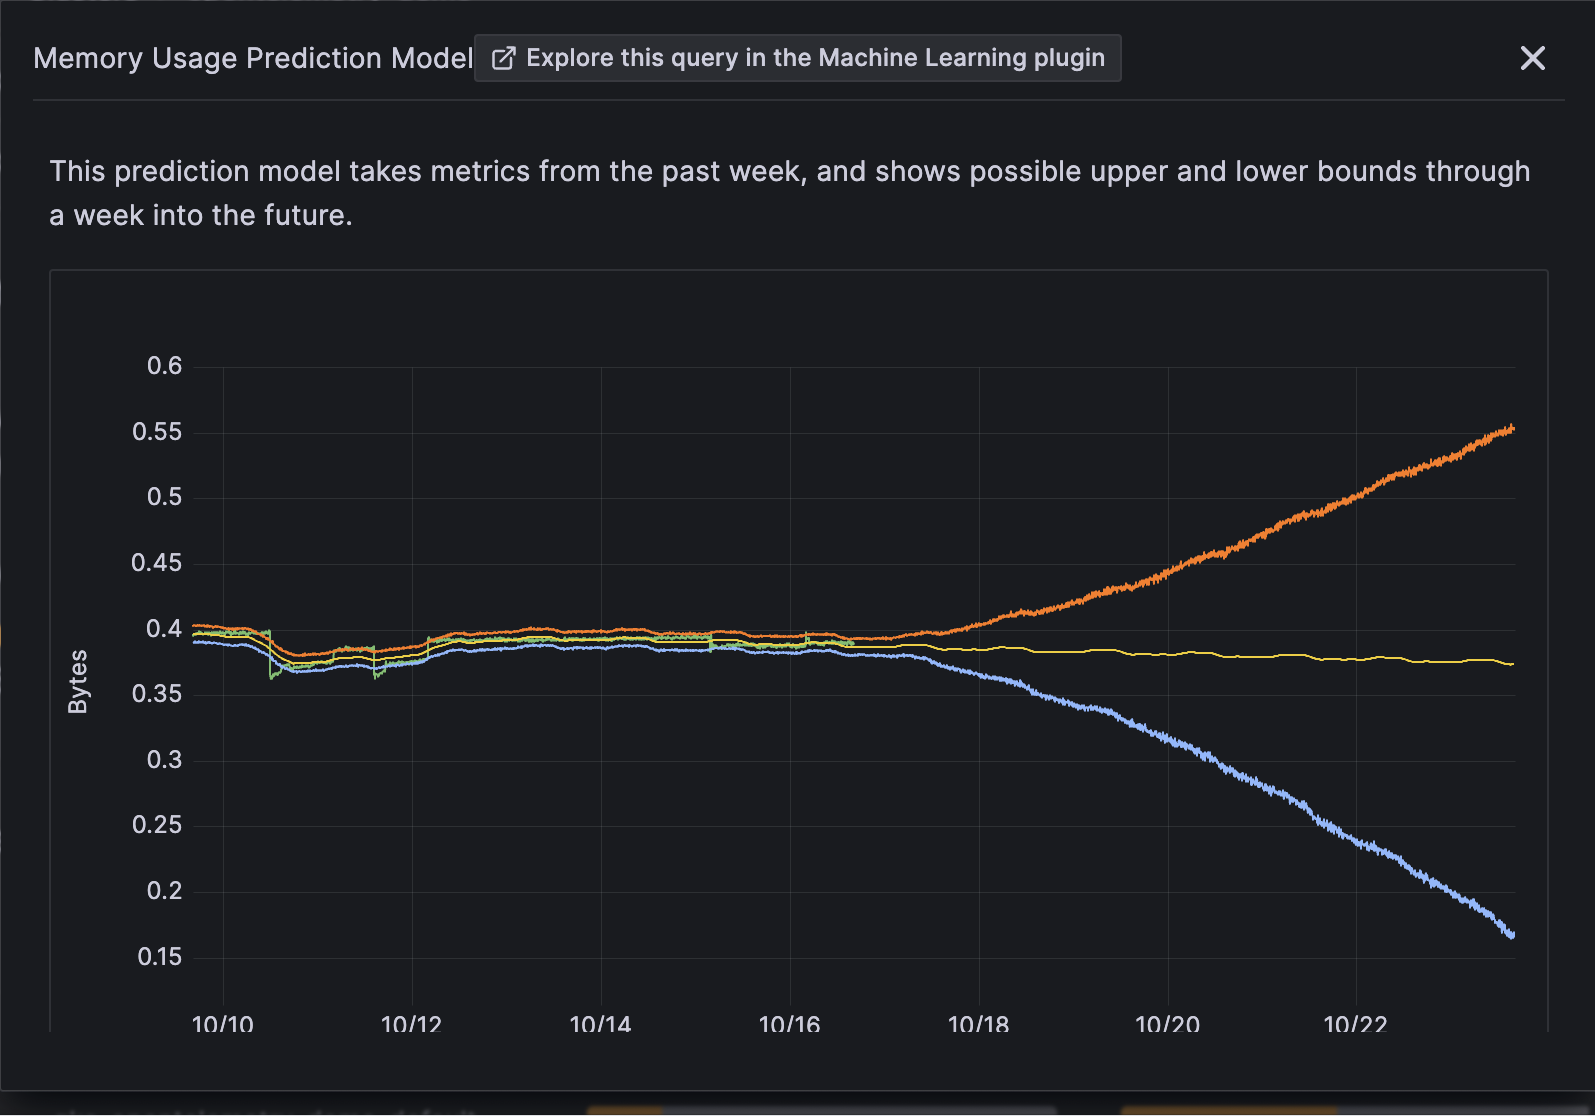Click the 10/14 date label on x-axis
The image size is (1595, 1116).
click(600, 1024)
